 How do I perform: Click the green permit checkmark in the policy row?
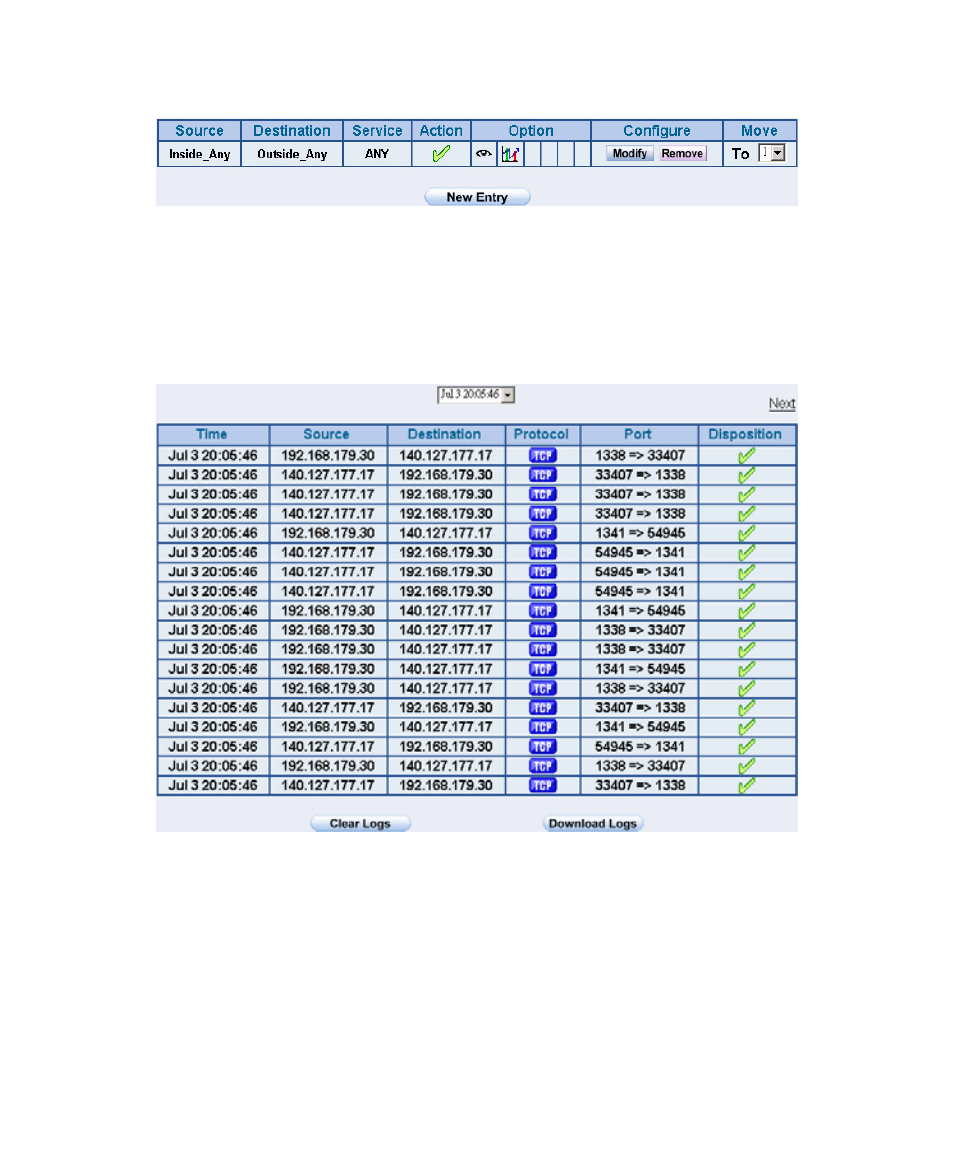(x=441, y=154)
